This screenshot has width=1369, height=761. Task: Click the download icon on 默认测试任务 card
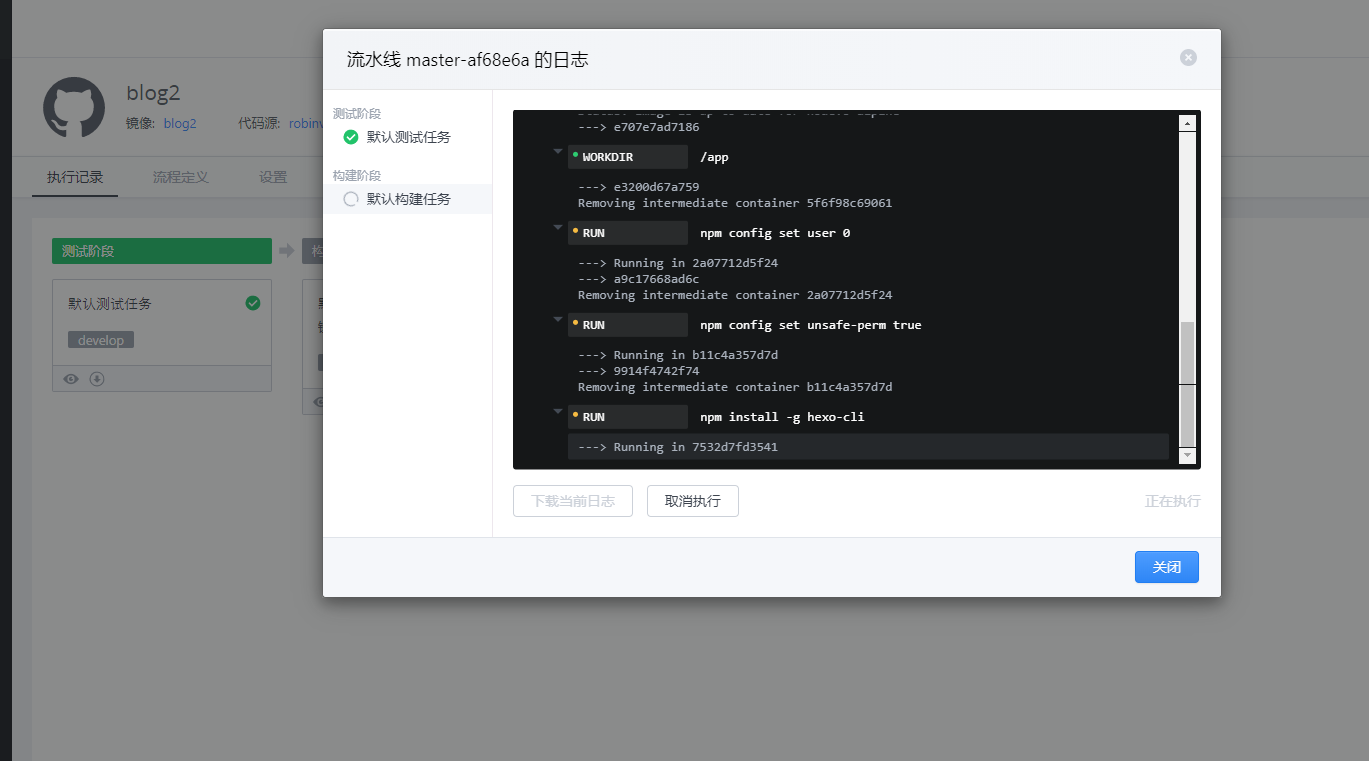point(96,378)
